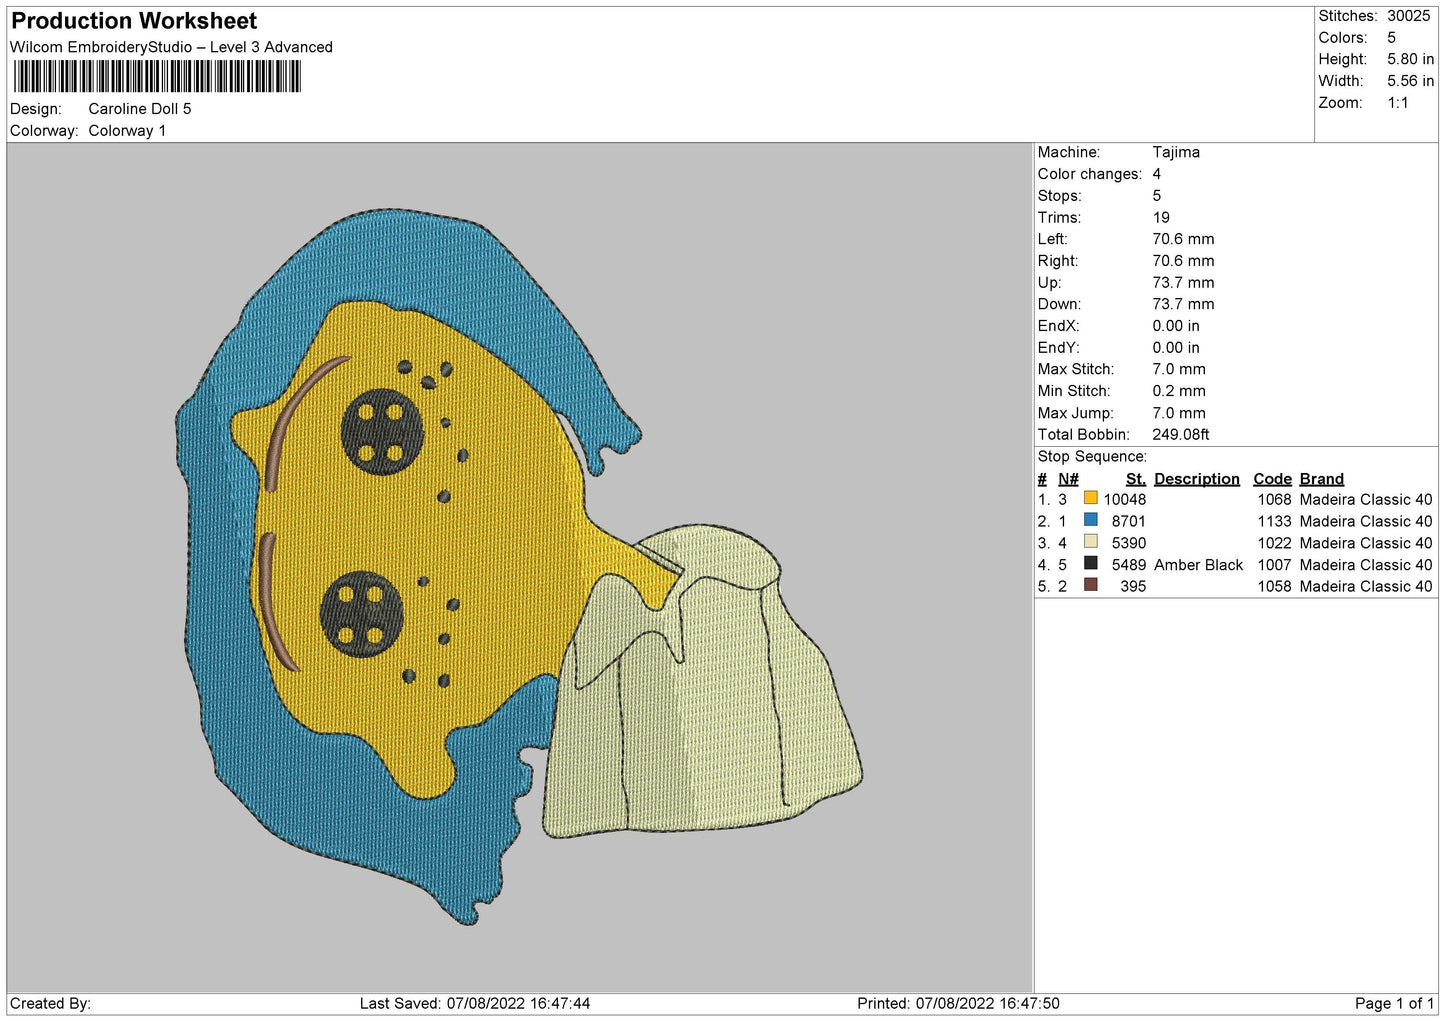
Task: Click the 'St.' column header
Action: coord(1135,479)
